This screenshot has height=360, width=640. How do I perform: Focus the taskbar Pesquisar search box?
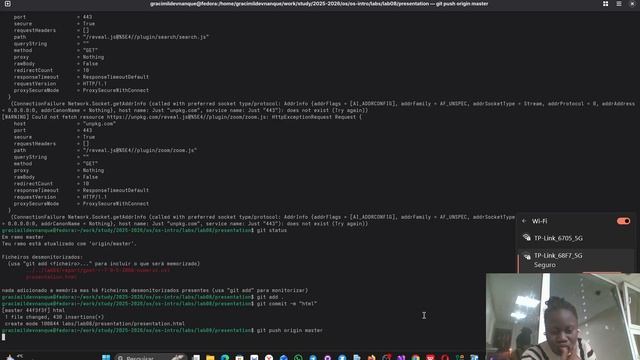[x=150, y=357]
